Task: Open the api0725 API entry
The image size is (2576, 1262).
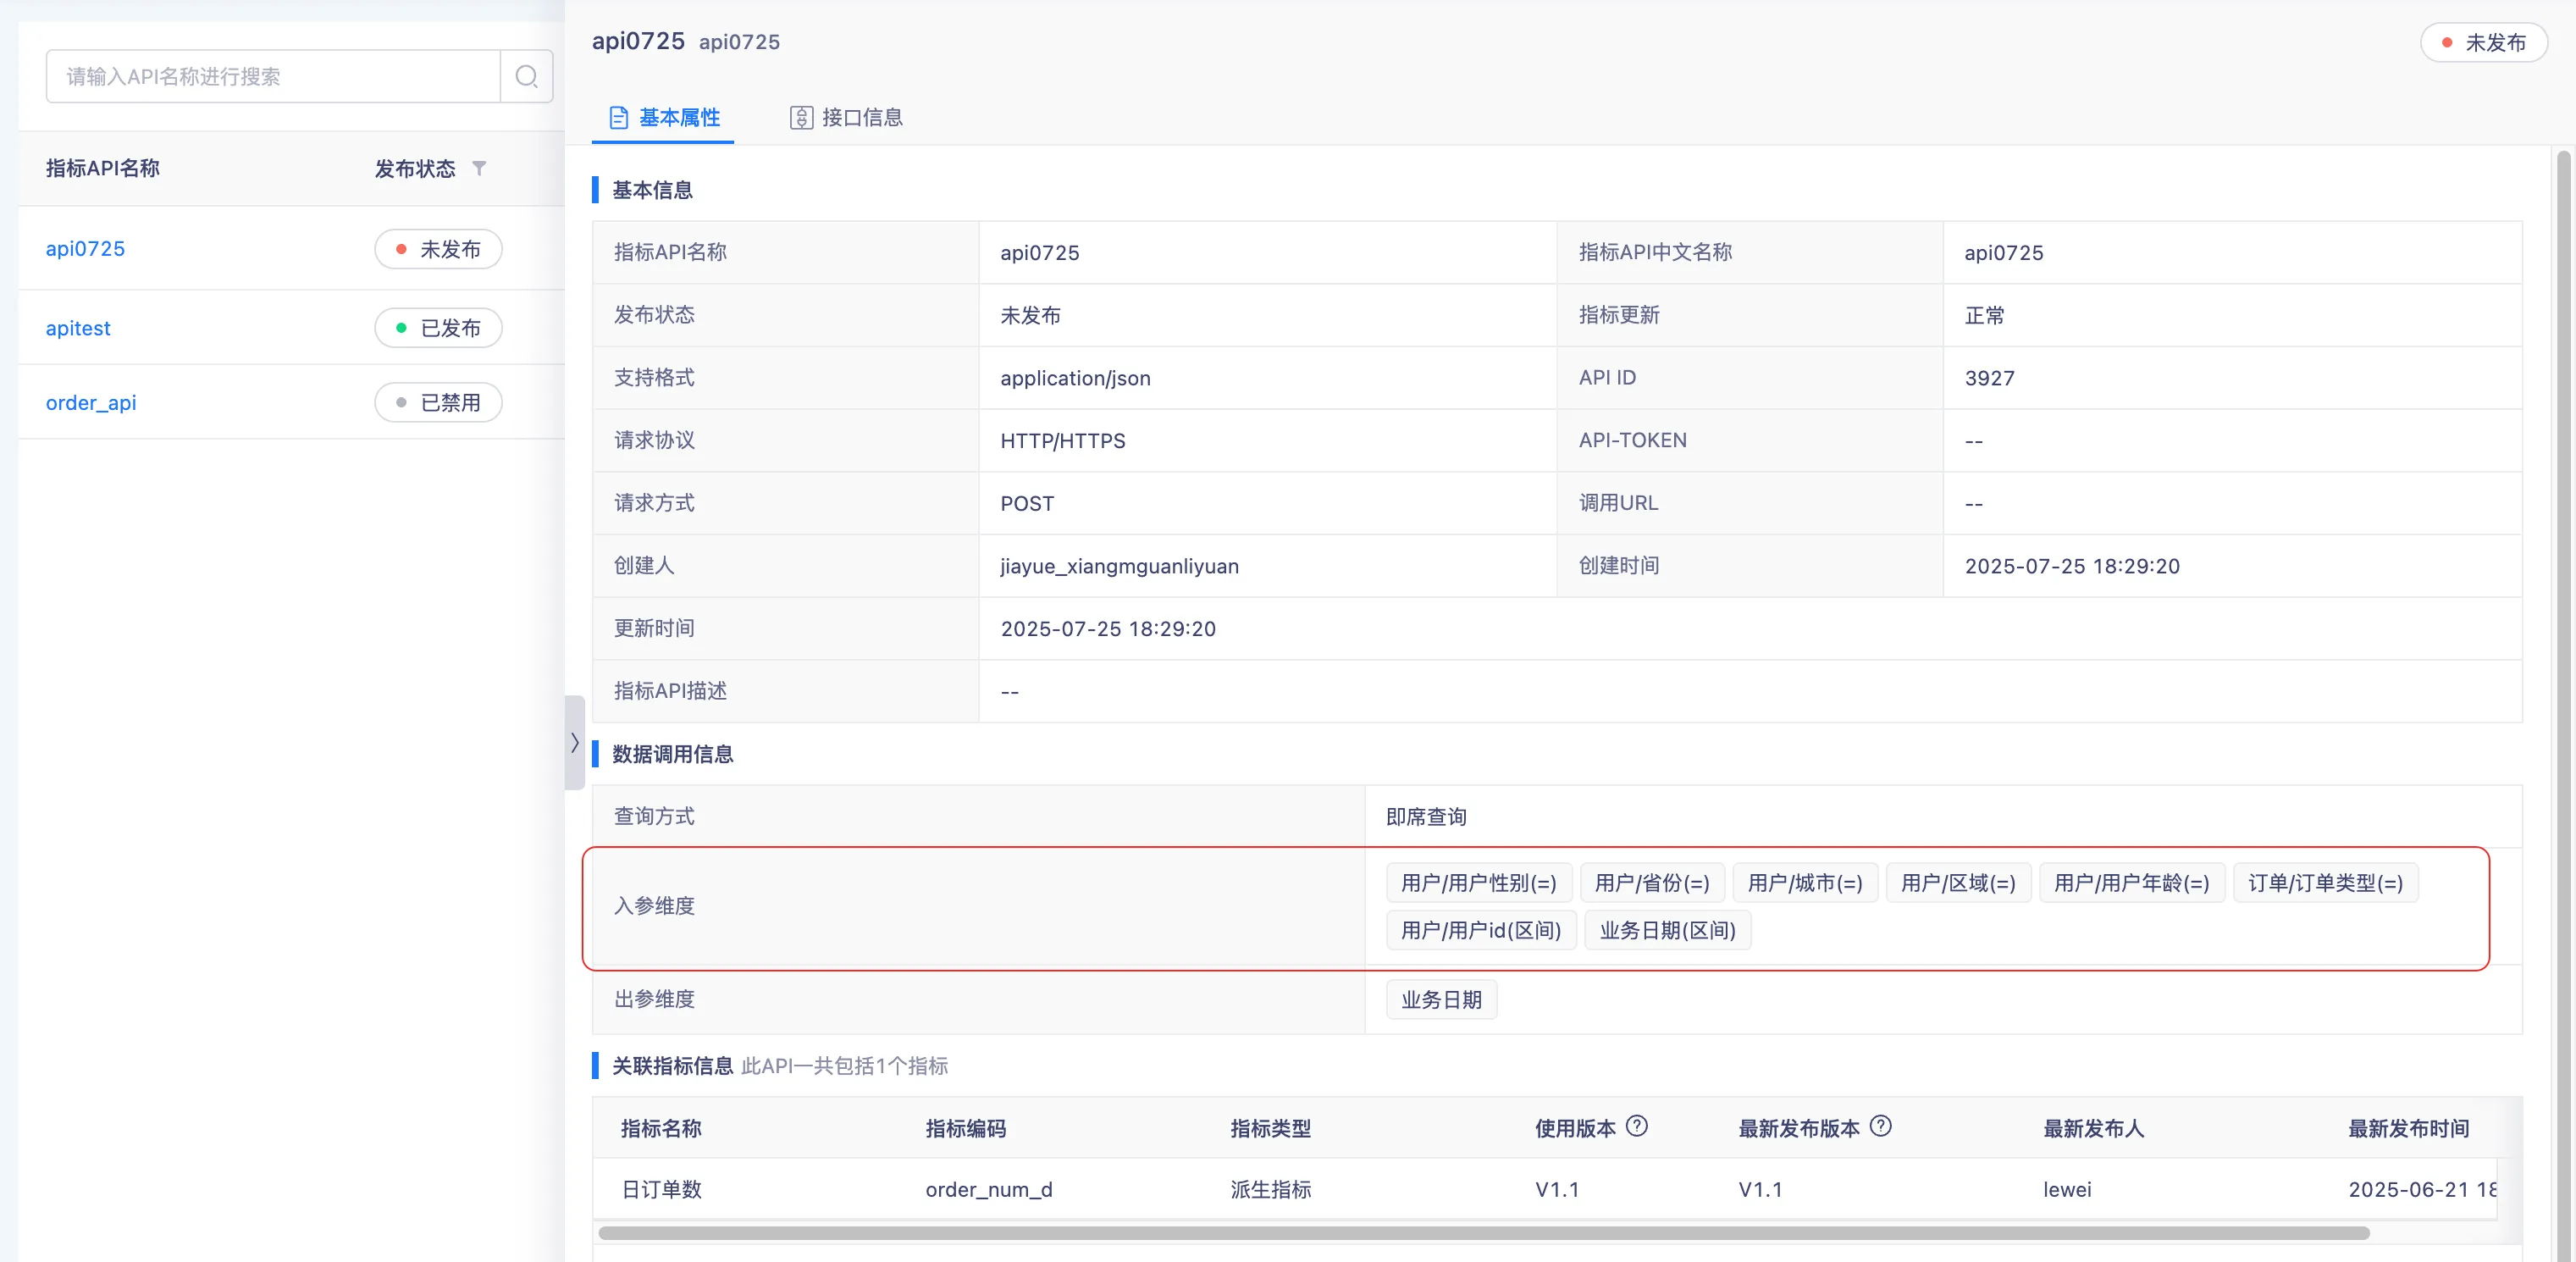Action: [x=85, y=248]
